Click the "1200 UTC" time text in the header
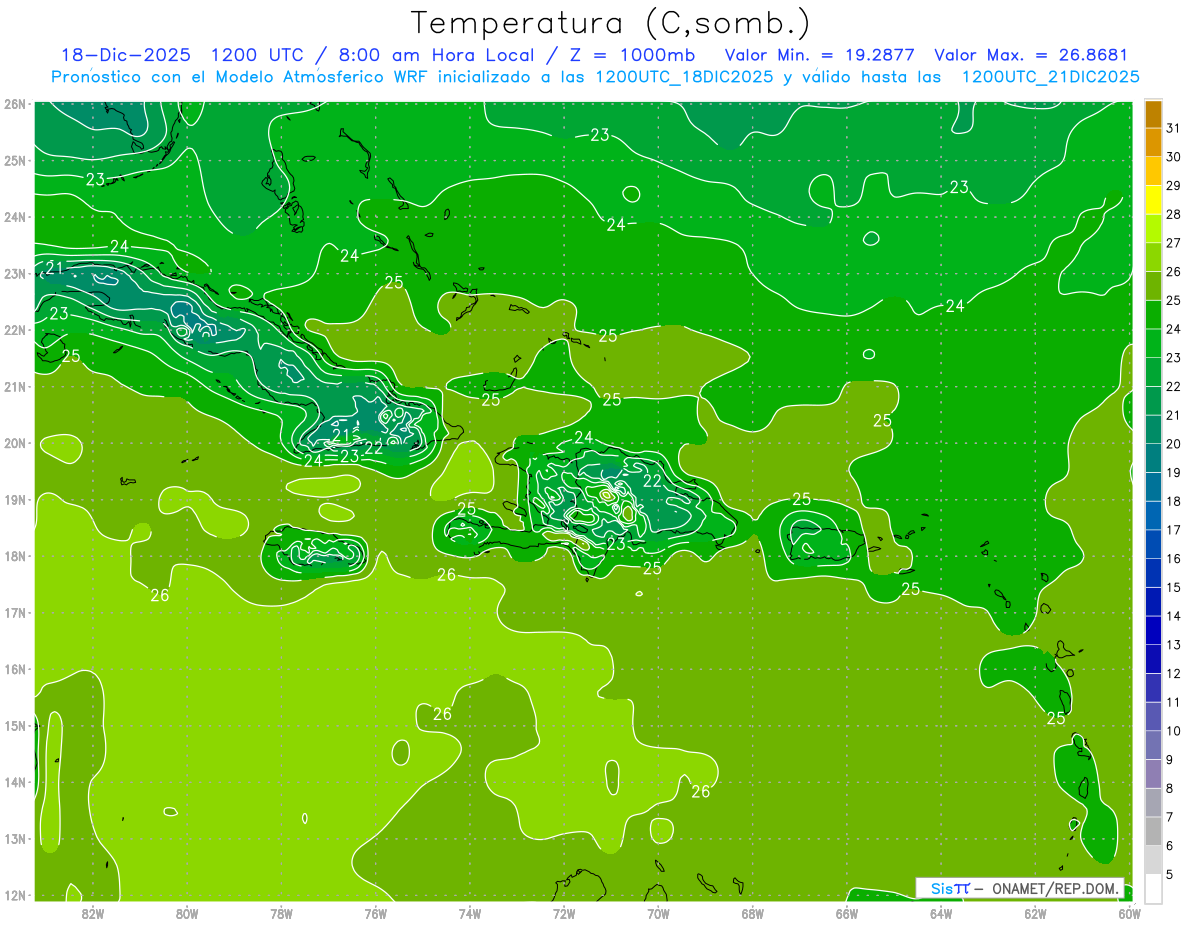 point(258,55)
